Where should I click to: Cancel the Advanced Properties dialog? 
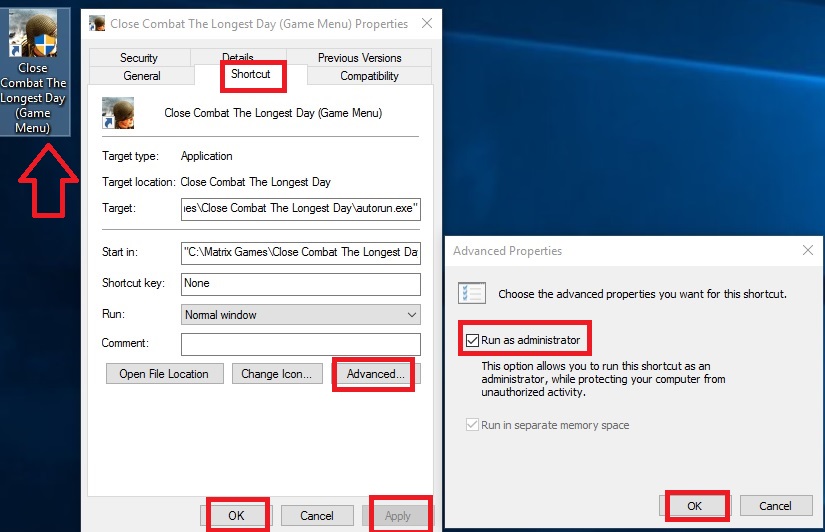[776, 506]
